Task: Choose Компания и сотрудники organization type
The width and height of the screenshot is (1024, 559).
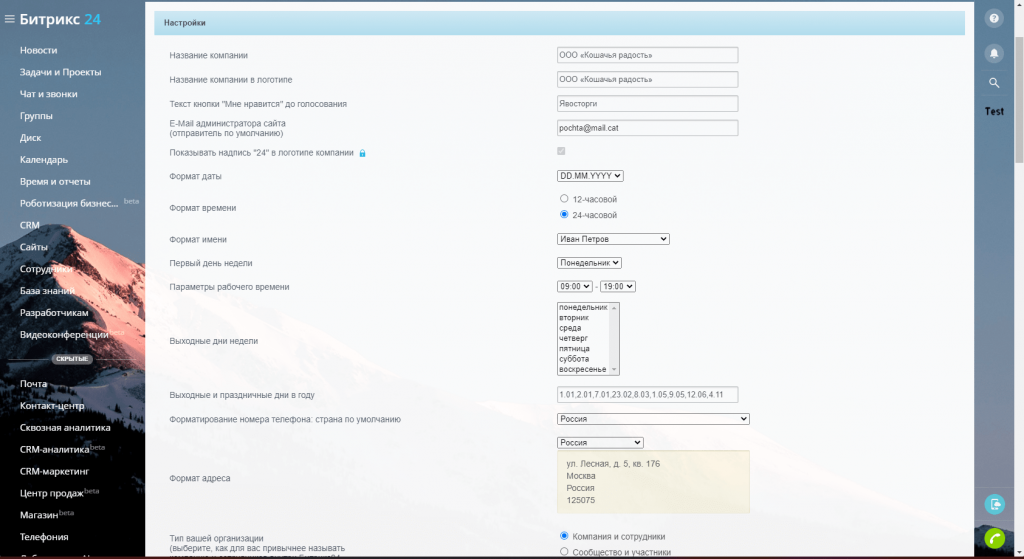Action: [564, 536]
